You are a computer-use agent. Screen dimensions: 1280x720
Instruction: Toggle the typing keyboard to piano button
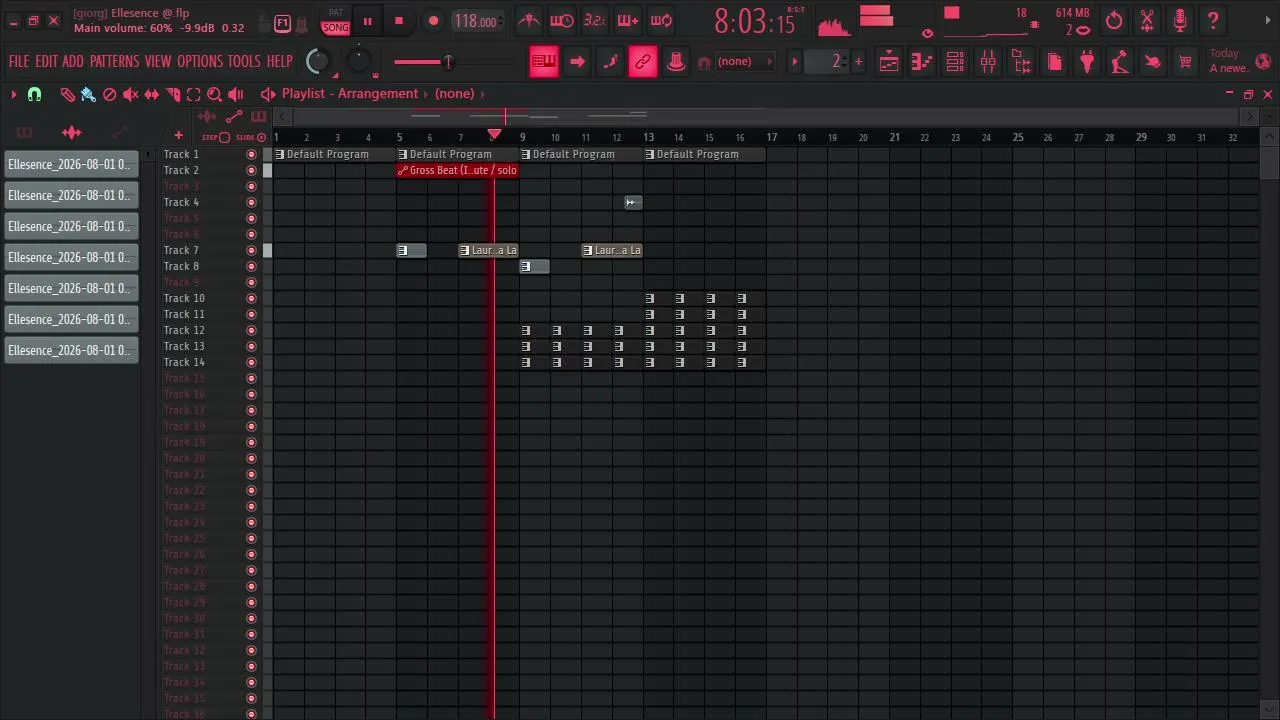[544, 62]
